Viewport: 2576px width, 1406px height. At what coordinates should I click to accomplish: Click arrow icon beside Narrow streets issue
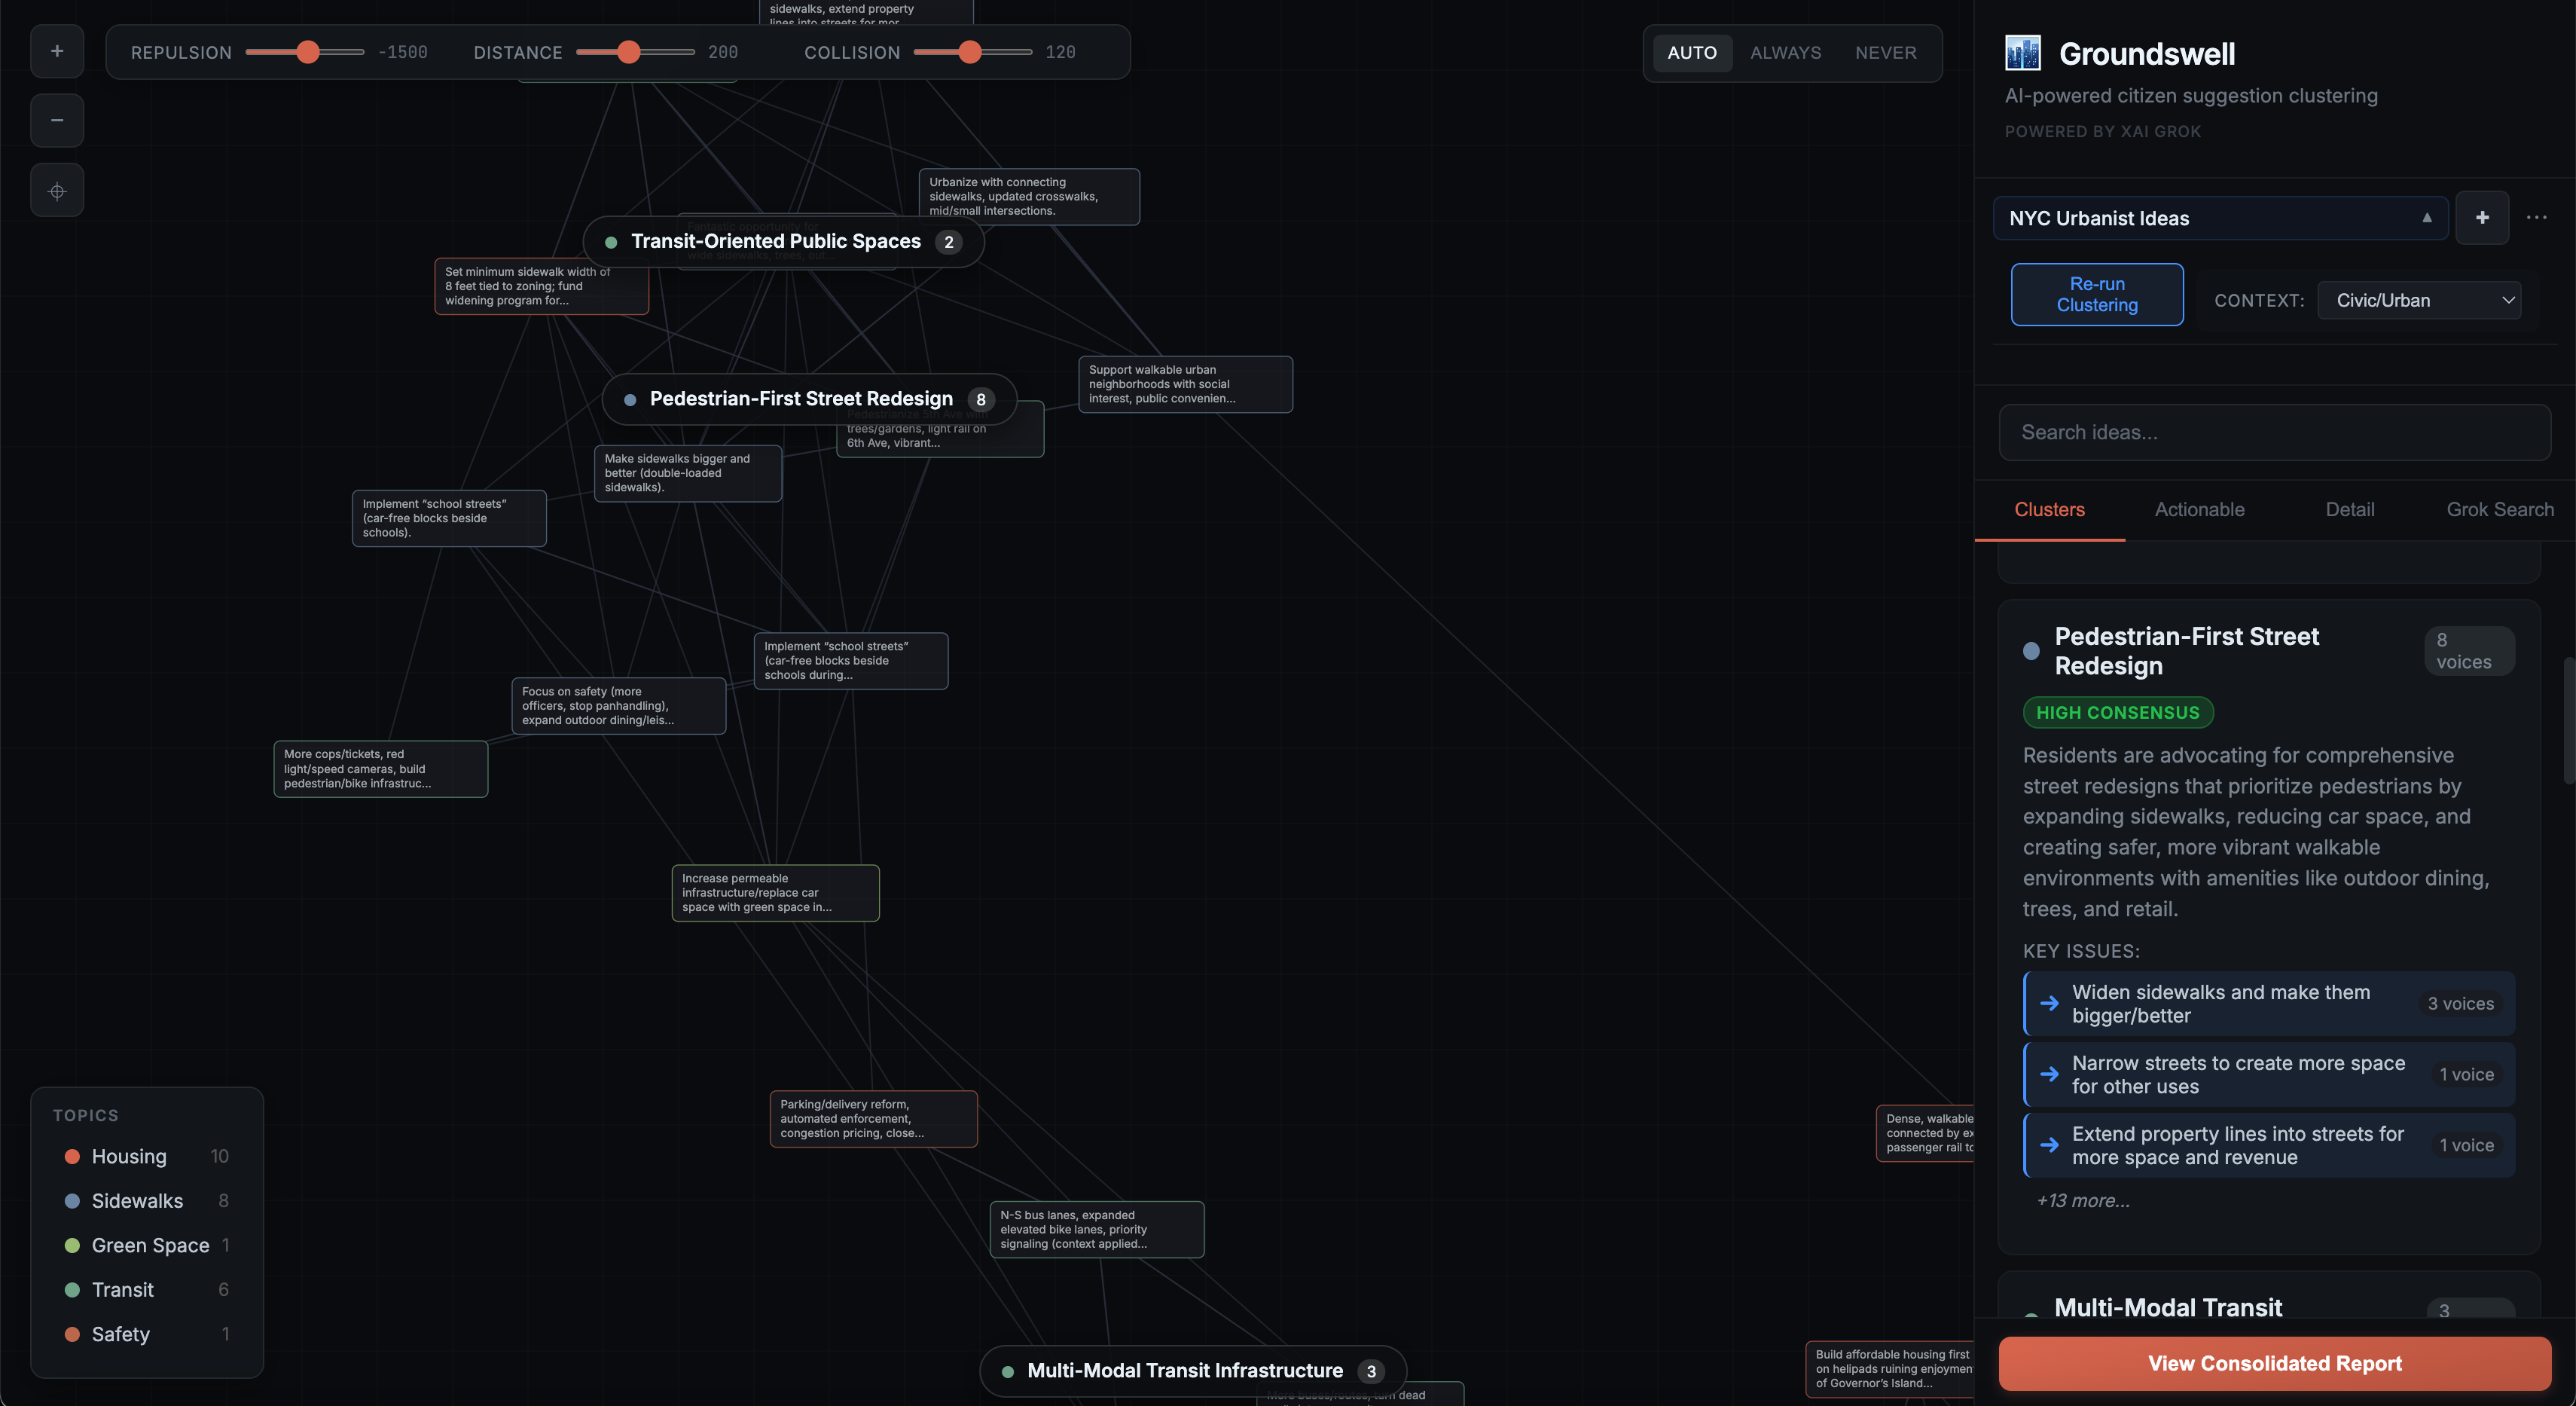pyautogui.click(x=2049, y=1074)
